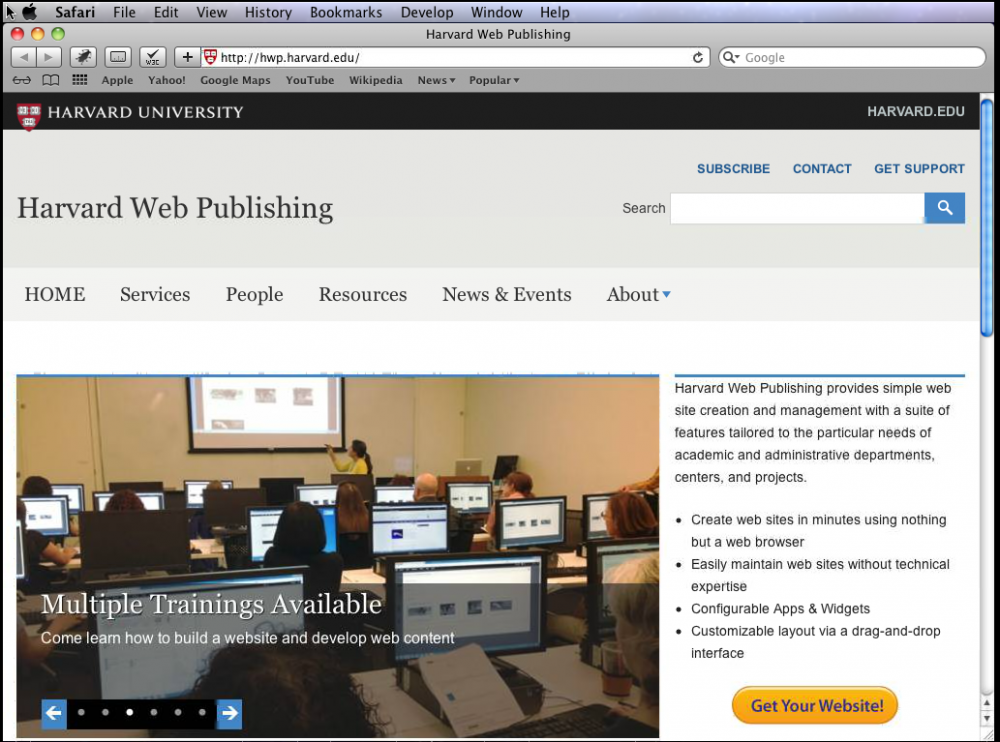The image size is (1000, 742).
Task: Click the HARVARD.EDU link
Action: (916, 112)
